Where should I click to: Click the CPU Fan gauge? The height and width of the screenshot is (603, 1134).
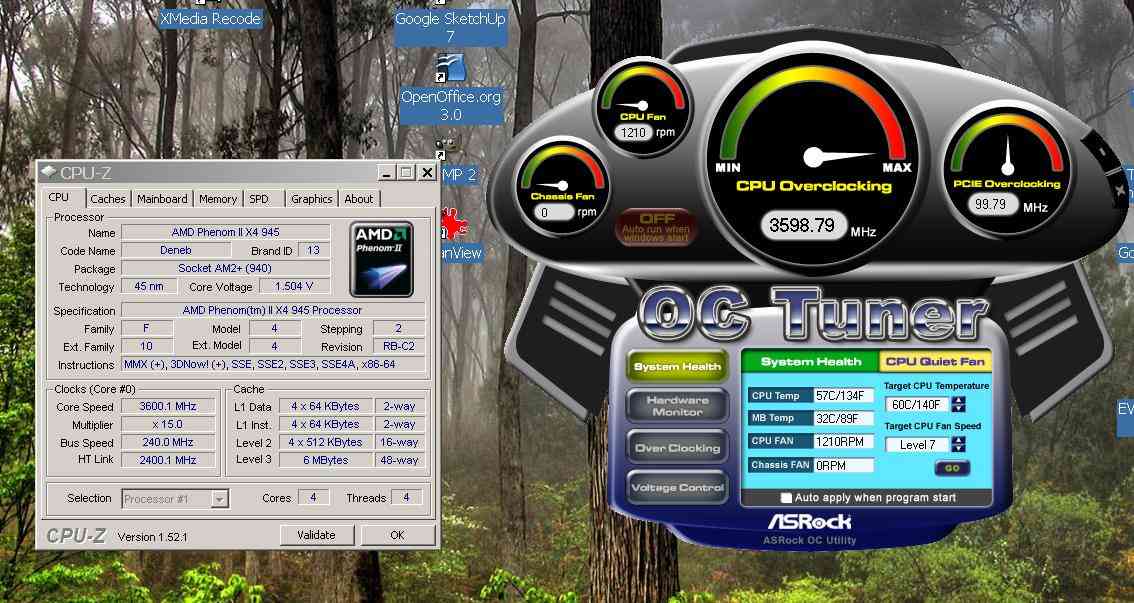pyautogui.click(x=642, y=107)
